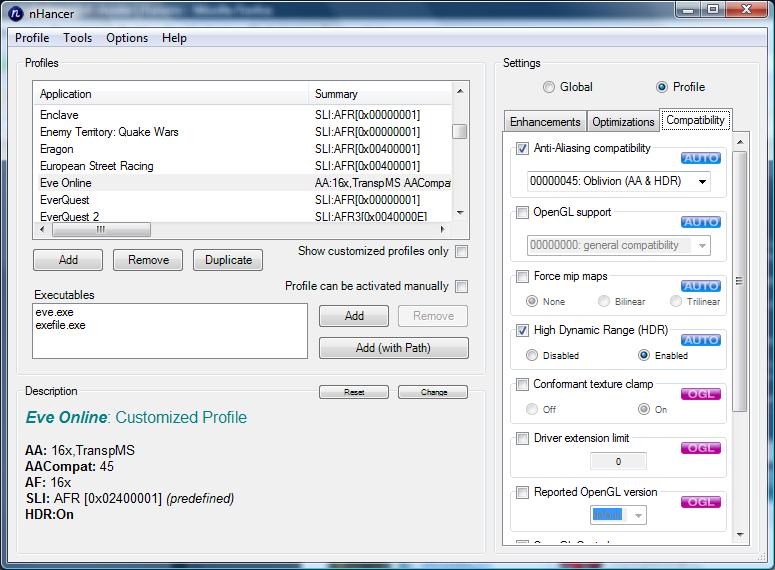This screenshot has height=570, width=775.
Task: Switch to the Enhancements tab
Action: pyautogui.click(x=545, y=122)
